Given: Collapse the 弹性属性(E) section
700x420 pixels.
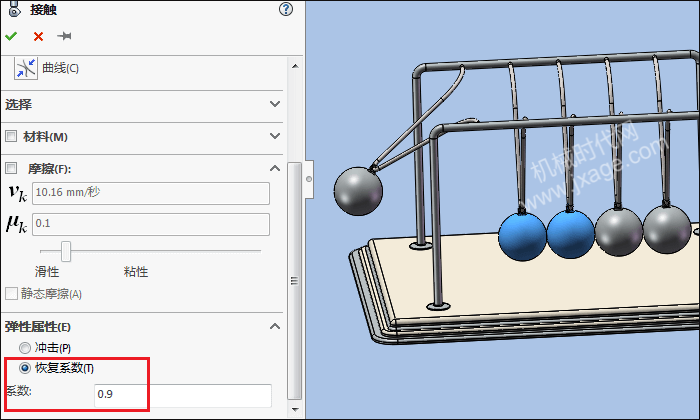Looking at the screenshot, I should (275, 326).
